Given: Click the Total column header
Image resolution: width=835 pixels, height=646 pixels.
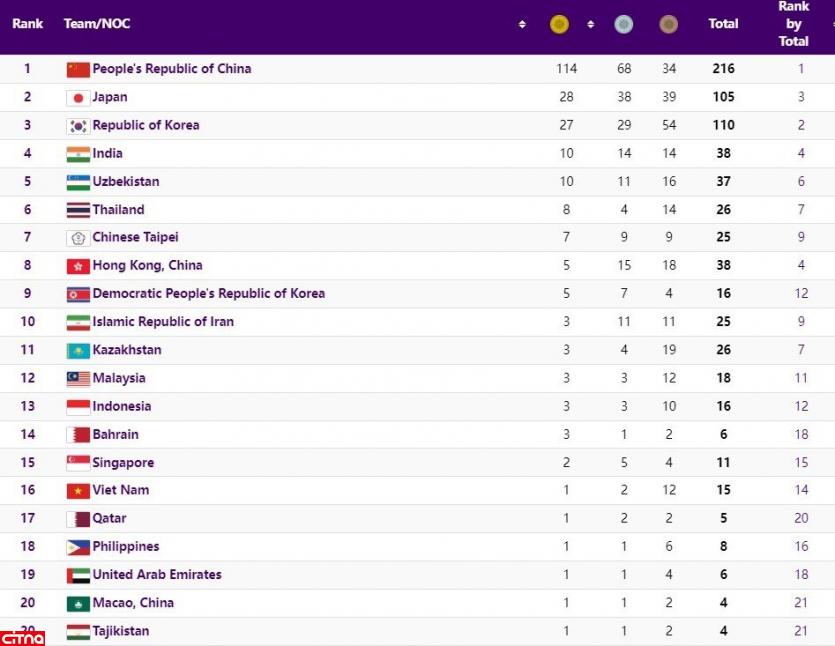Looking at the screenshot, I should pyautogui.click(x=723, y=24).
